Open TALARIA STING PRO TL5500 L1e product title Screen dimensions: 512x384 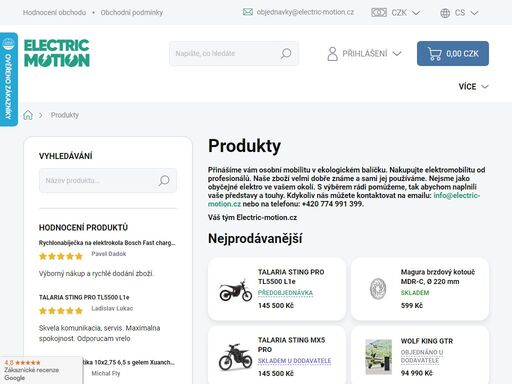point(291,277)
